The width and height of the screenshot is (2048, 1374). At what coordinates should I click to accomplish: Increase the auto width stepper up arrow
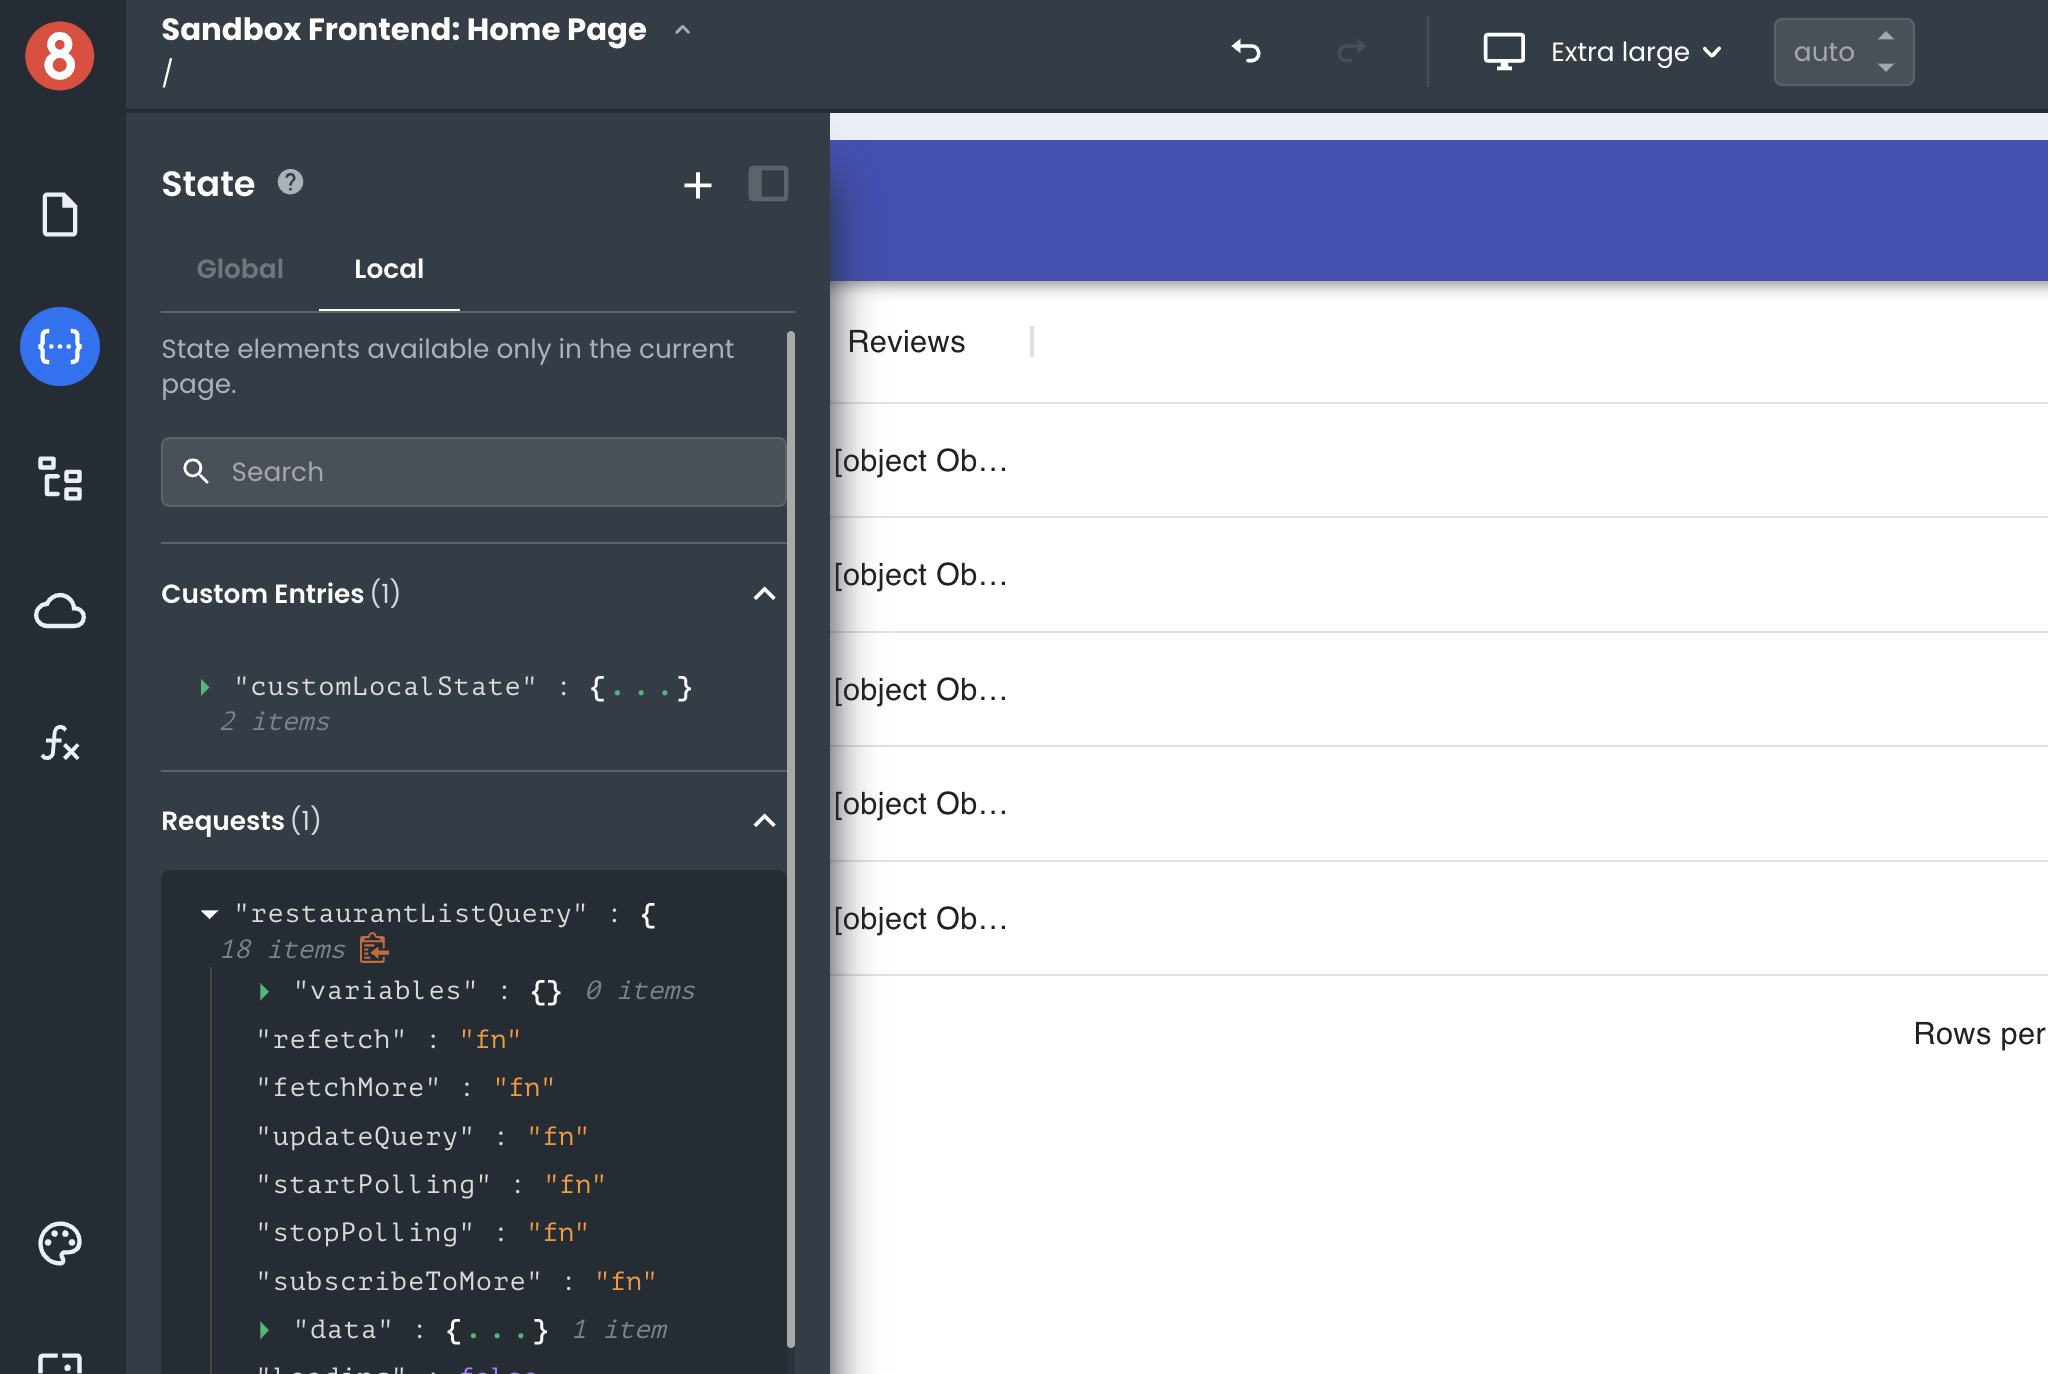[x=1885, y=36]
